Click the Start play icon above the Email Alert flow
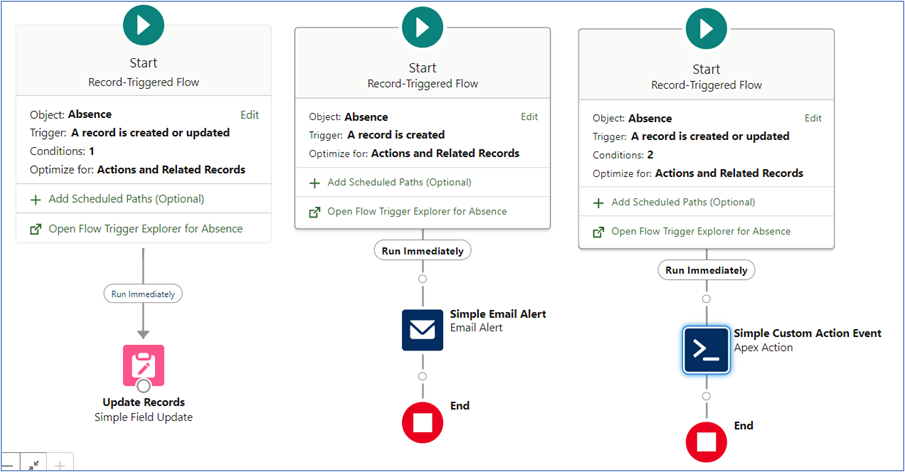This screenshot has width=905, height=472. (x=422, y=27)
